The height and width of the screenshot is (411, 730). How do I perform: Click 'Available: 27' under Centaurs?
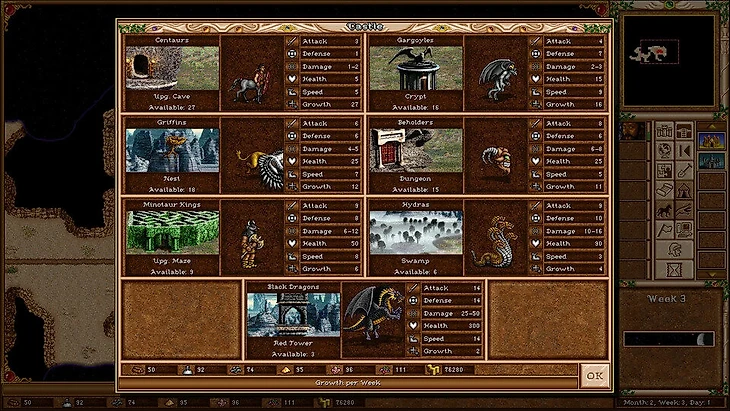tap(172, 108)
